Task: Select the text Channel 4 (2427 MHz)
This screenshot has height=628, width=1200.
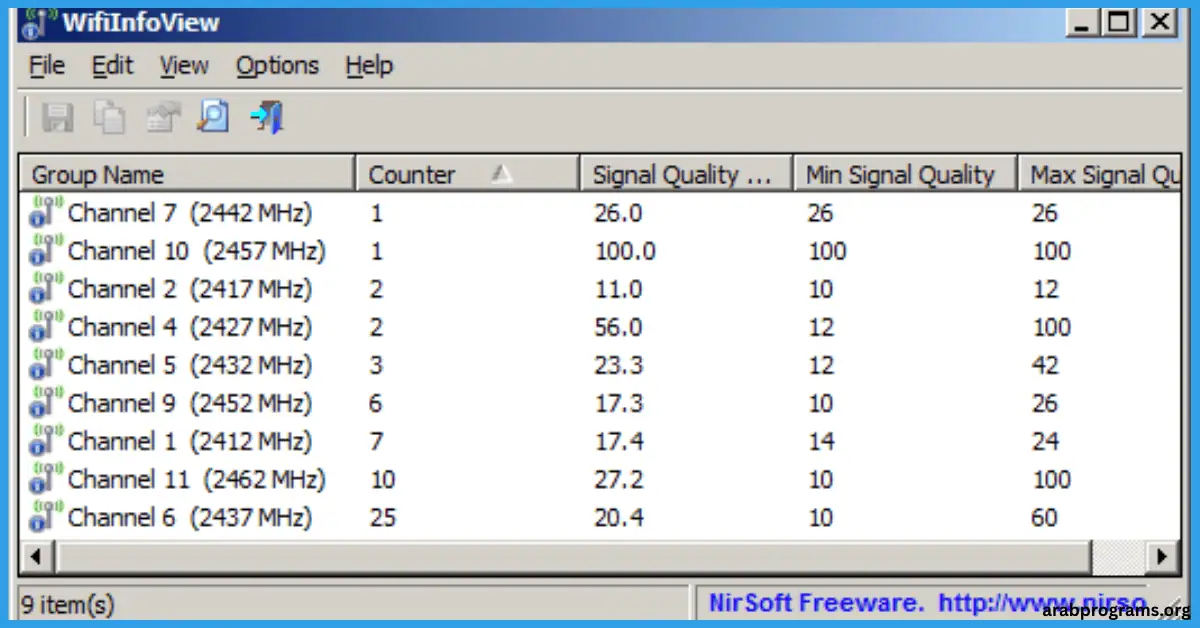Action: click(190, 328)
